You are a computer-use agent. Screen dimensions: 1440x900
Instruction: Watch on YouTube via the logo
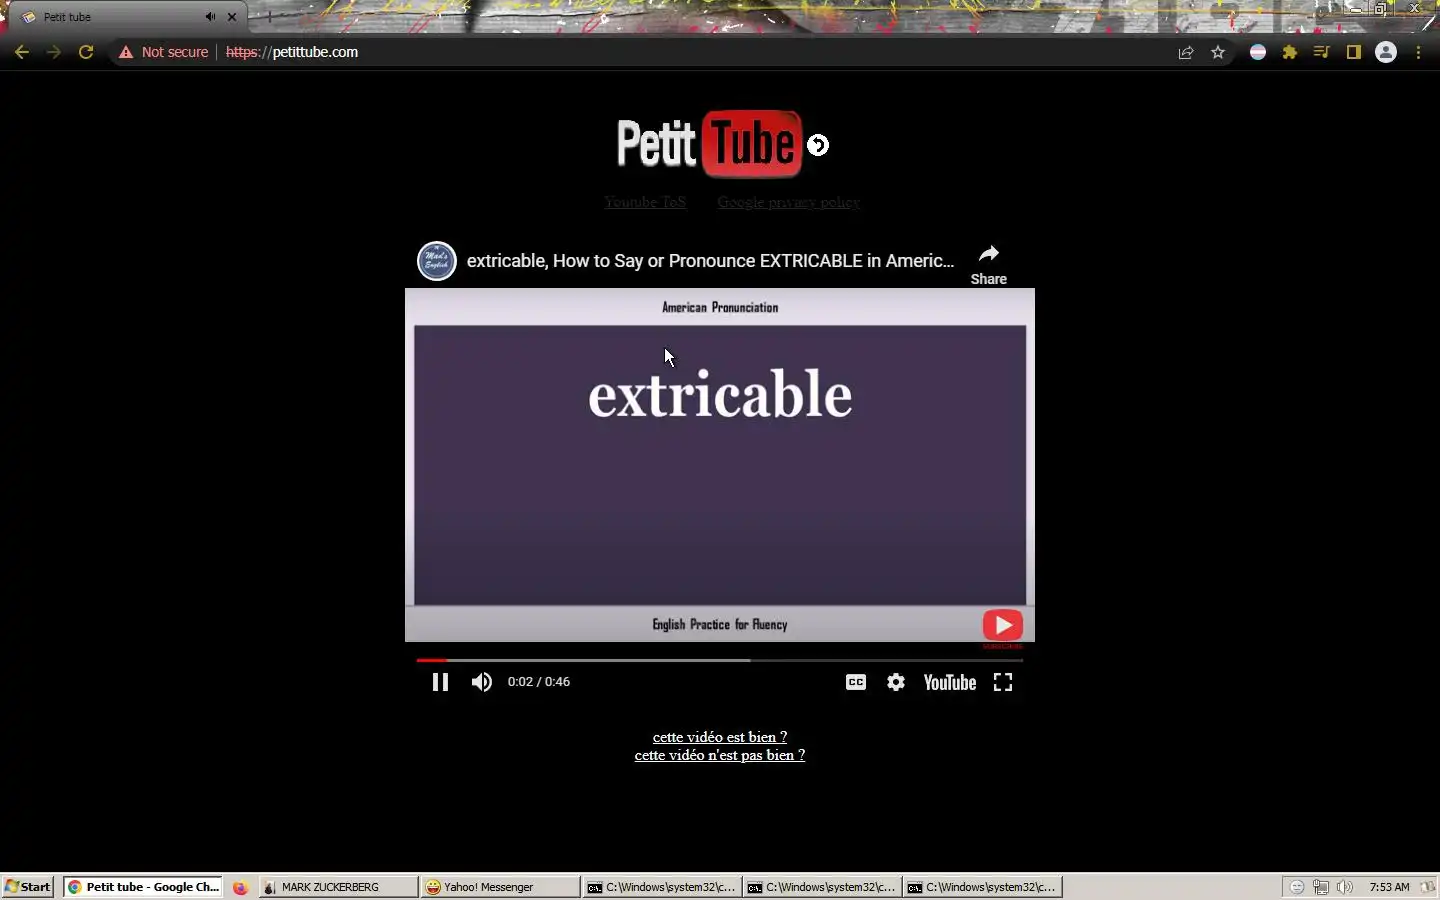click(x=949, y=682)
